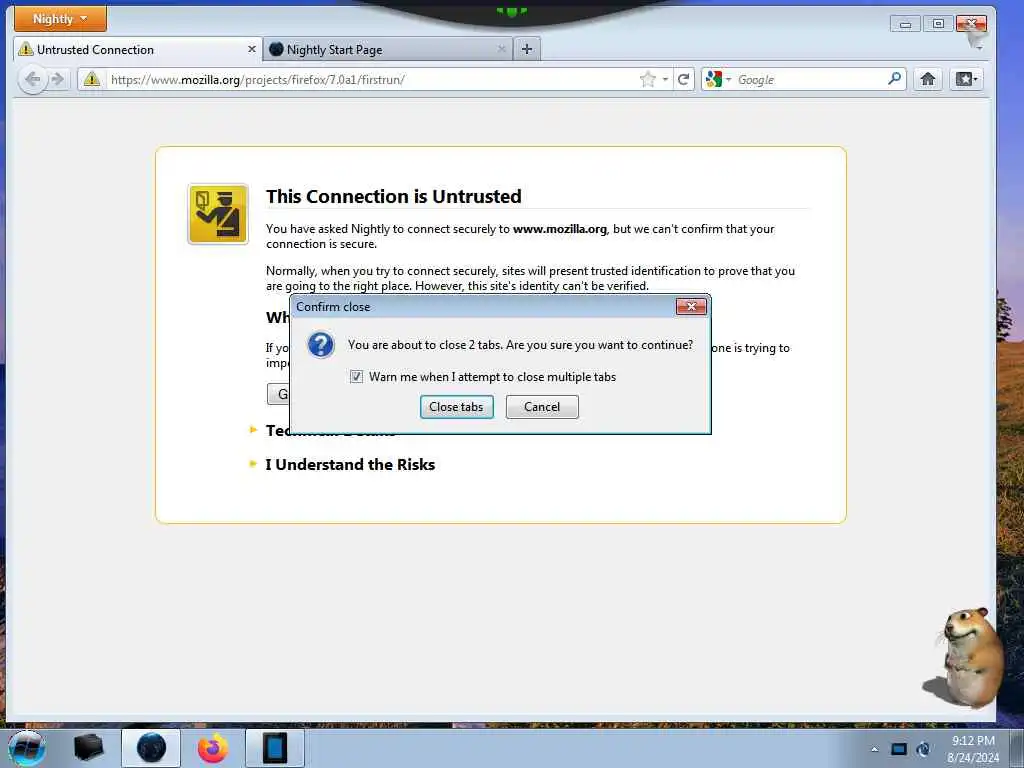The height and width of the screenshot is (768, 1024).
Task: Launch Firefox from the taskbar
Action: pos(213,748)
